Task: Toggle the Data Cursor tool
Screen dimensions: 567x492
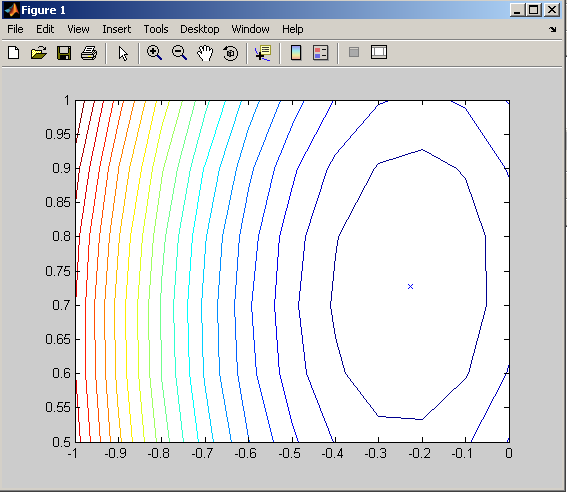Action: point(263,53)
